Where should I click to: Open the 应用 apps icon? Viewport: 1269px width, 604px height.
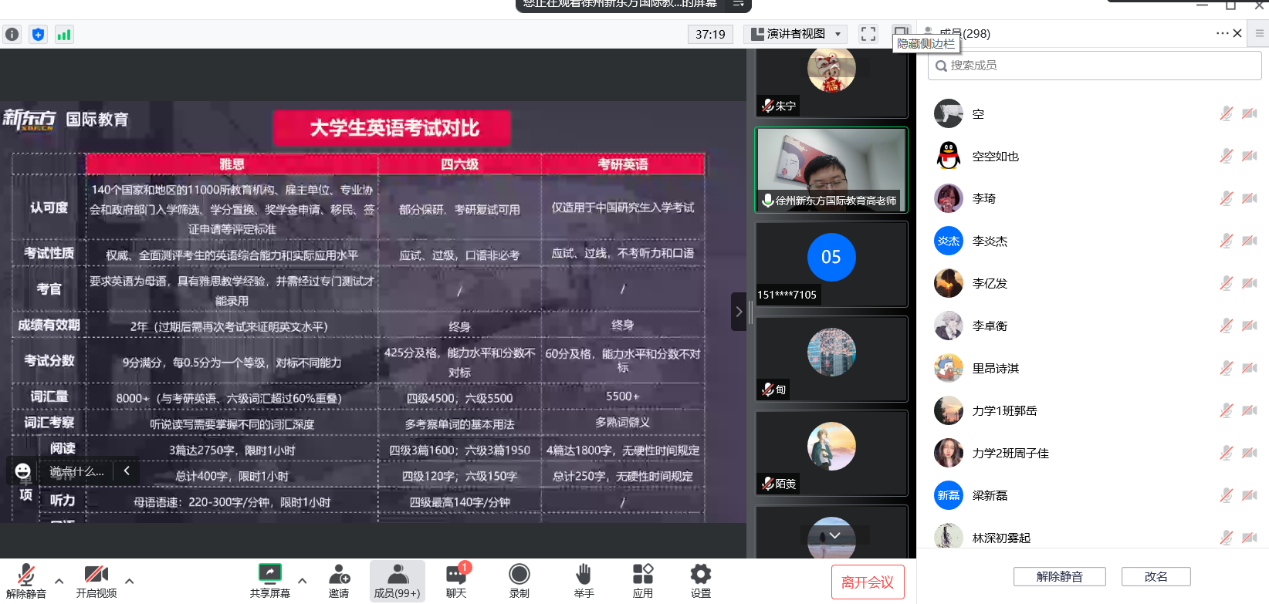pyautogui.click(x=642, y=580)
